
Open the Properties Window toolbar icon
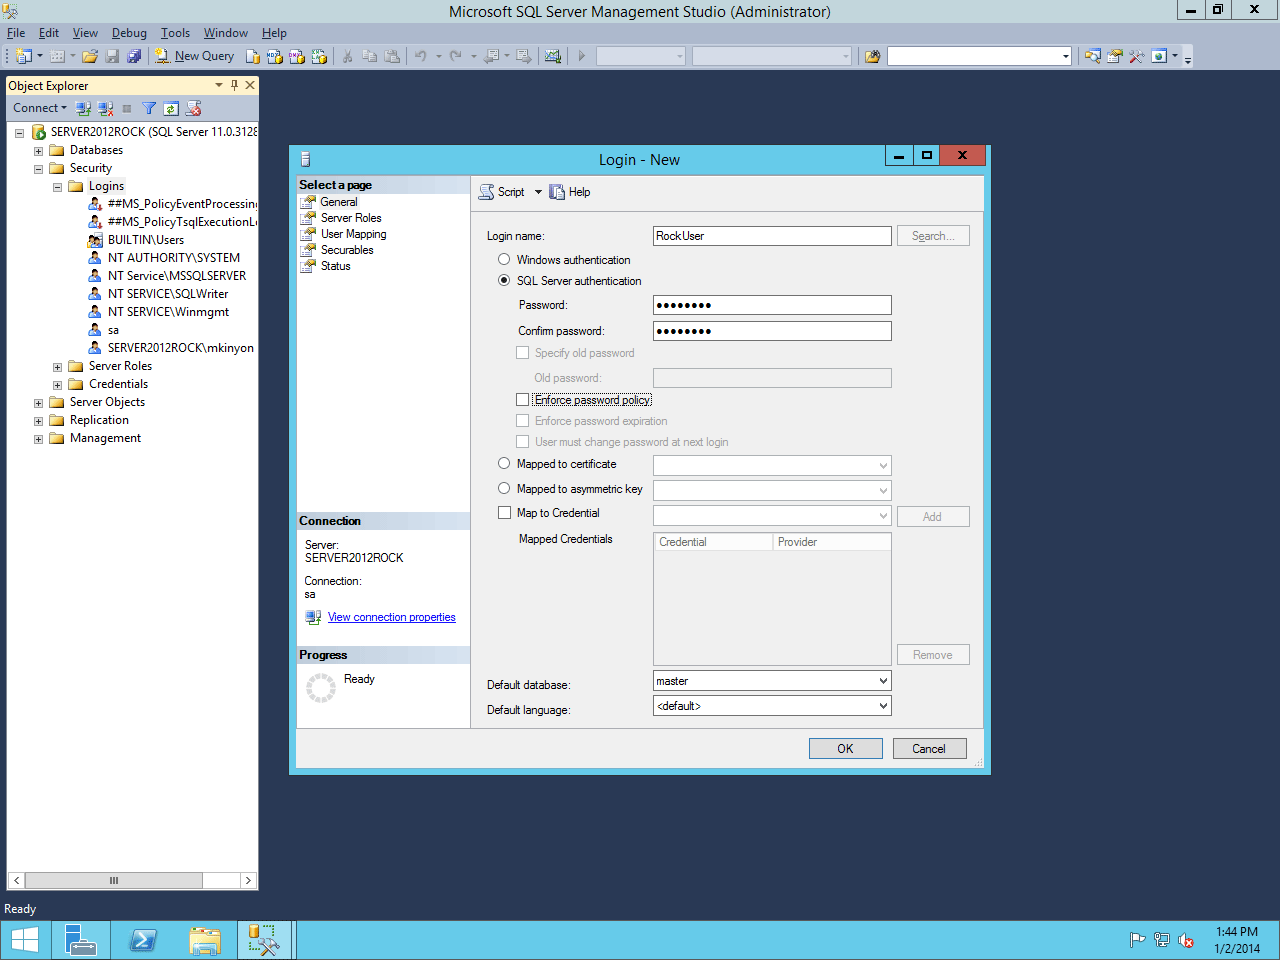(1115, 56)
